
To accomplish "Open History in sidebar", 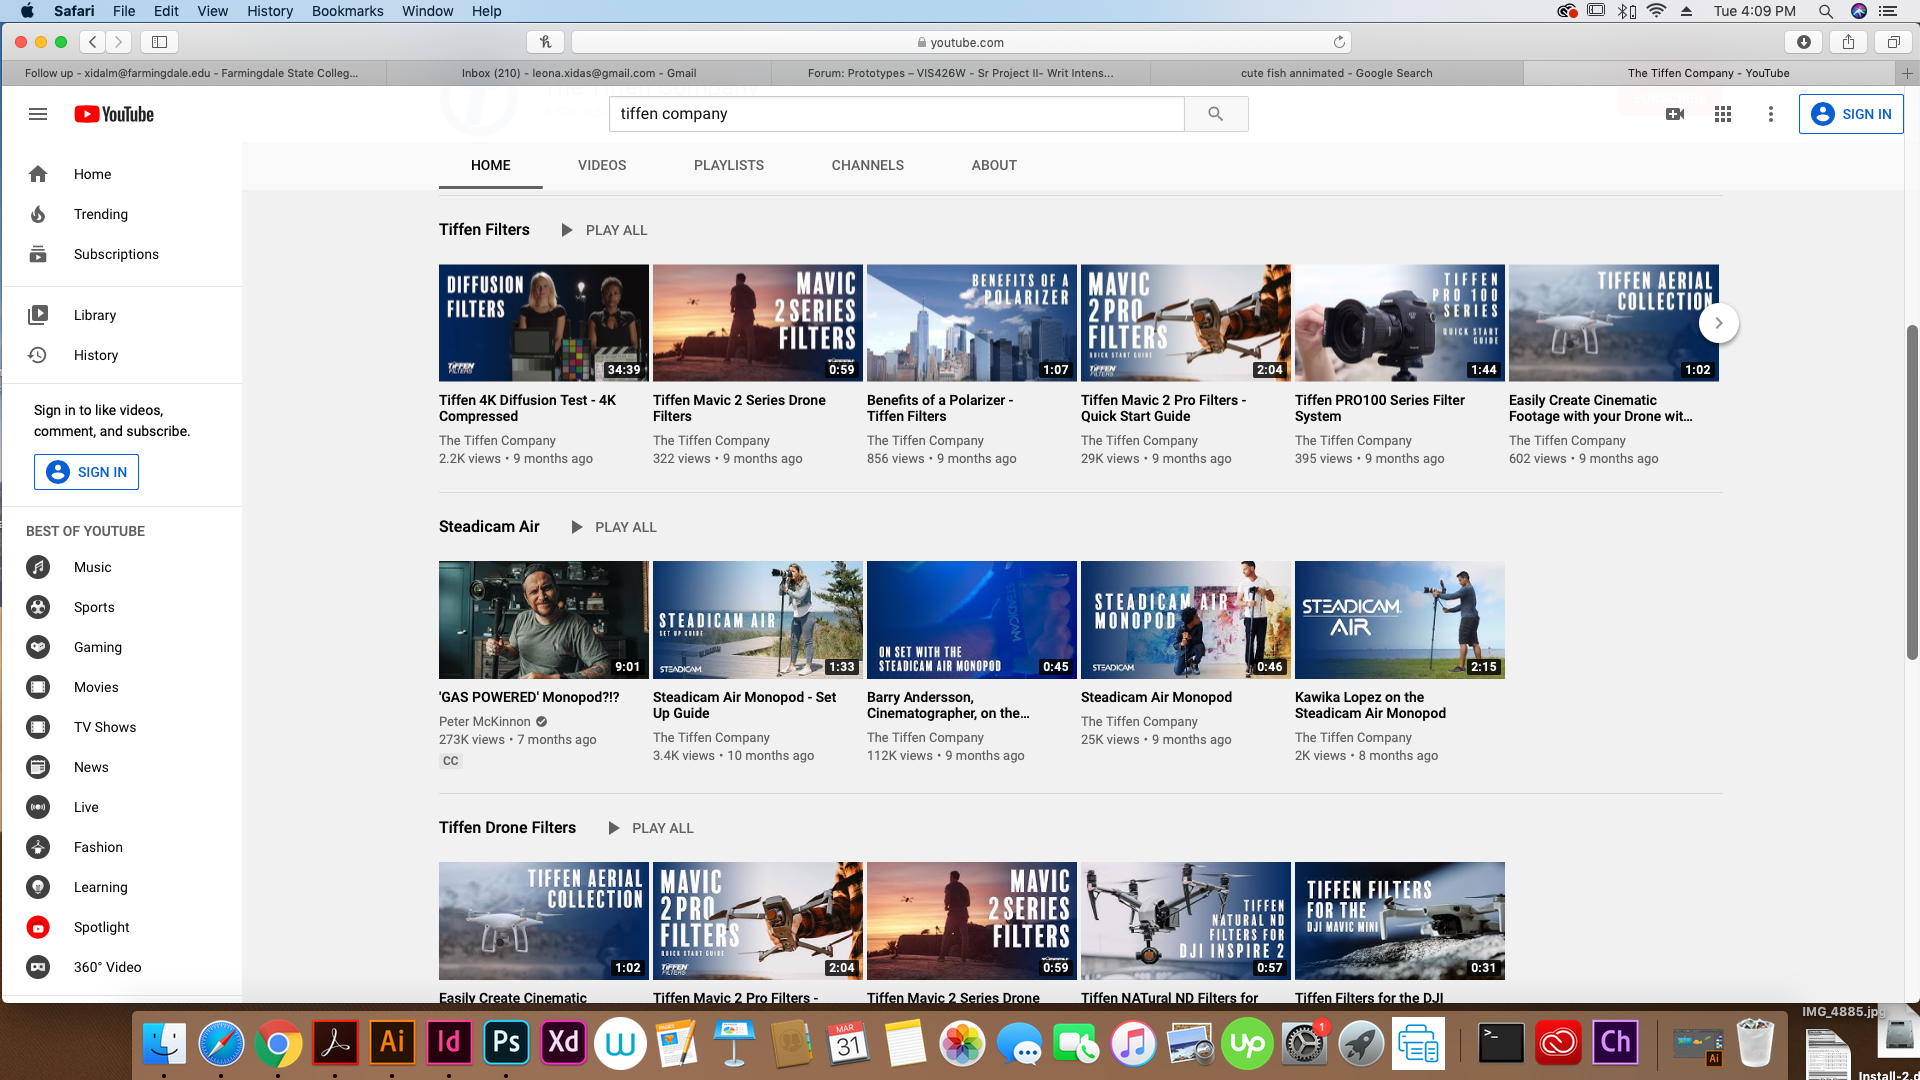I will [x=121, y=355].
